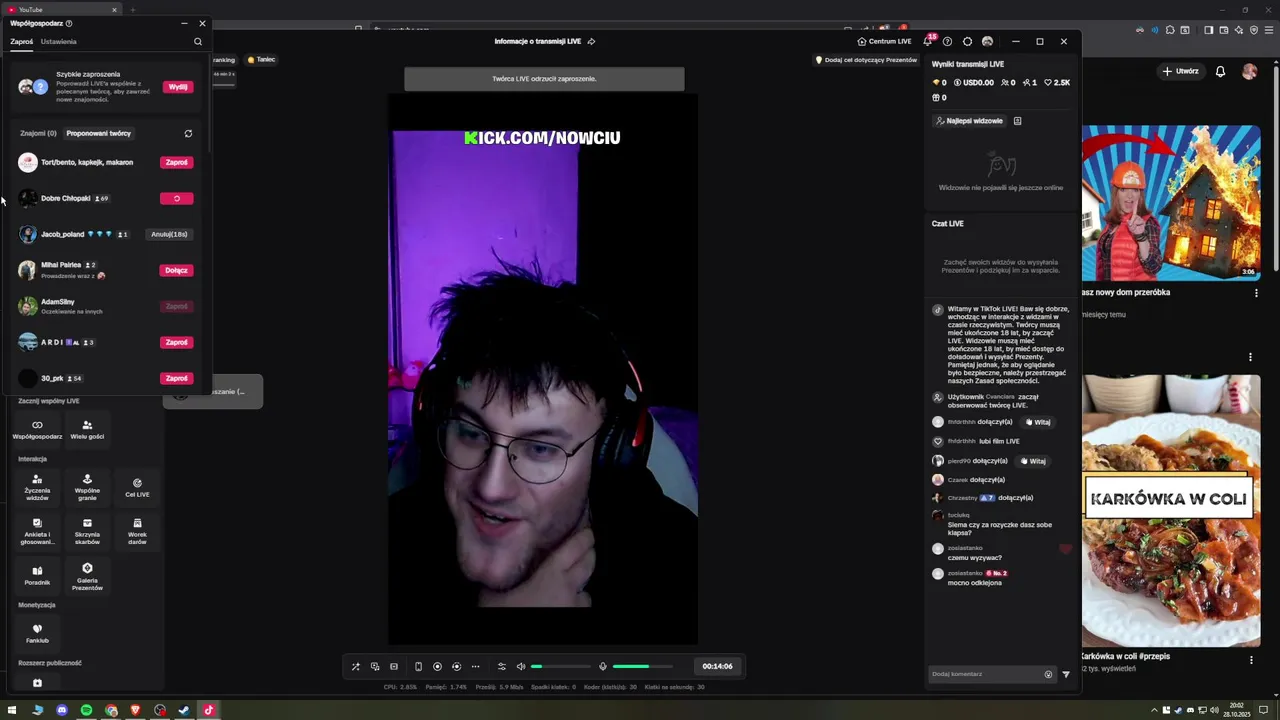Screen dimensions: 1280x720
Task: Click Taniec tag above the preview
Action: (x=261, y=60)
